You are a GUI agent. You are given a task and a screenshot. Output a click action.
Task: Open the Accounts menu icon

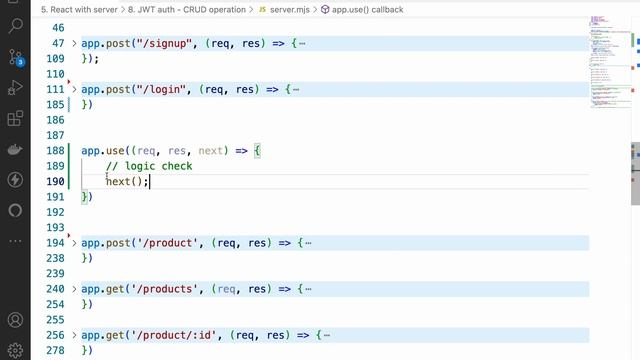[15, 320]
